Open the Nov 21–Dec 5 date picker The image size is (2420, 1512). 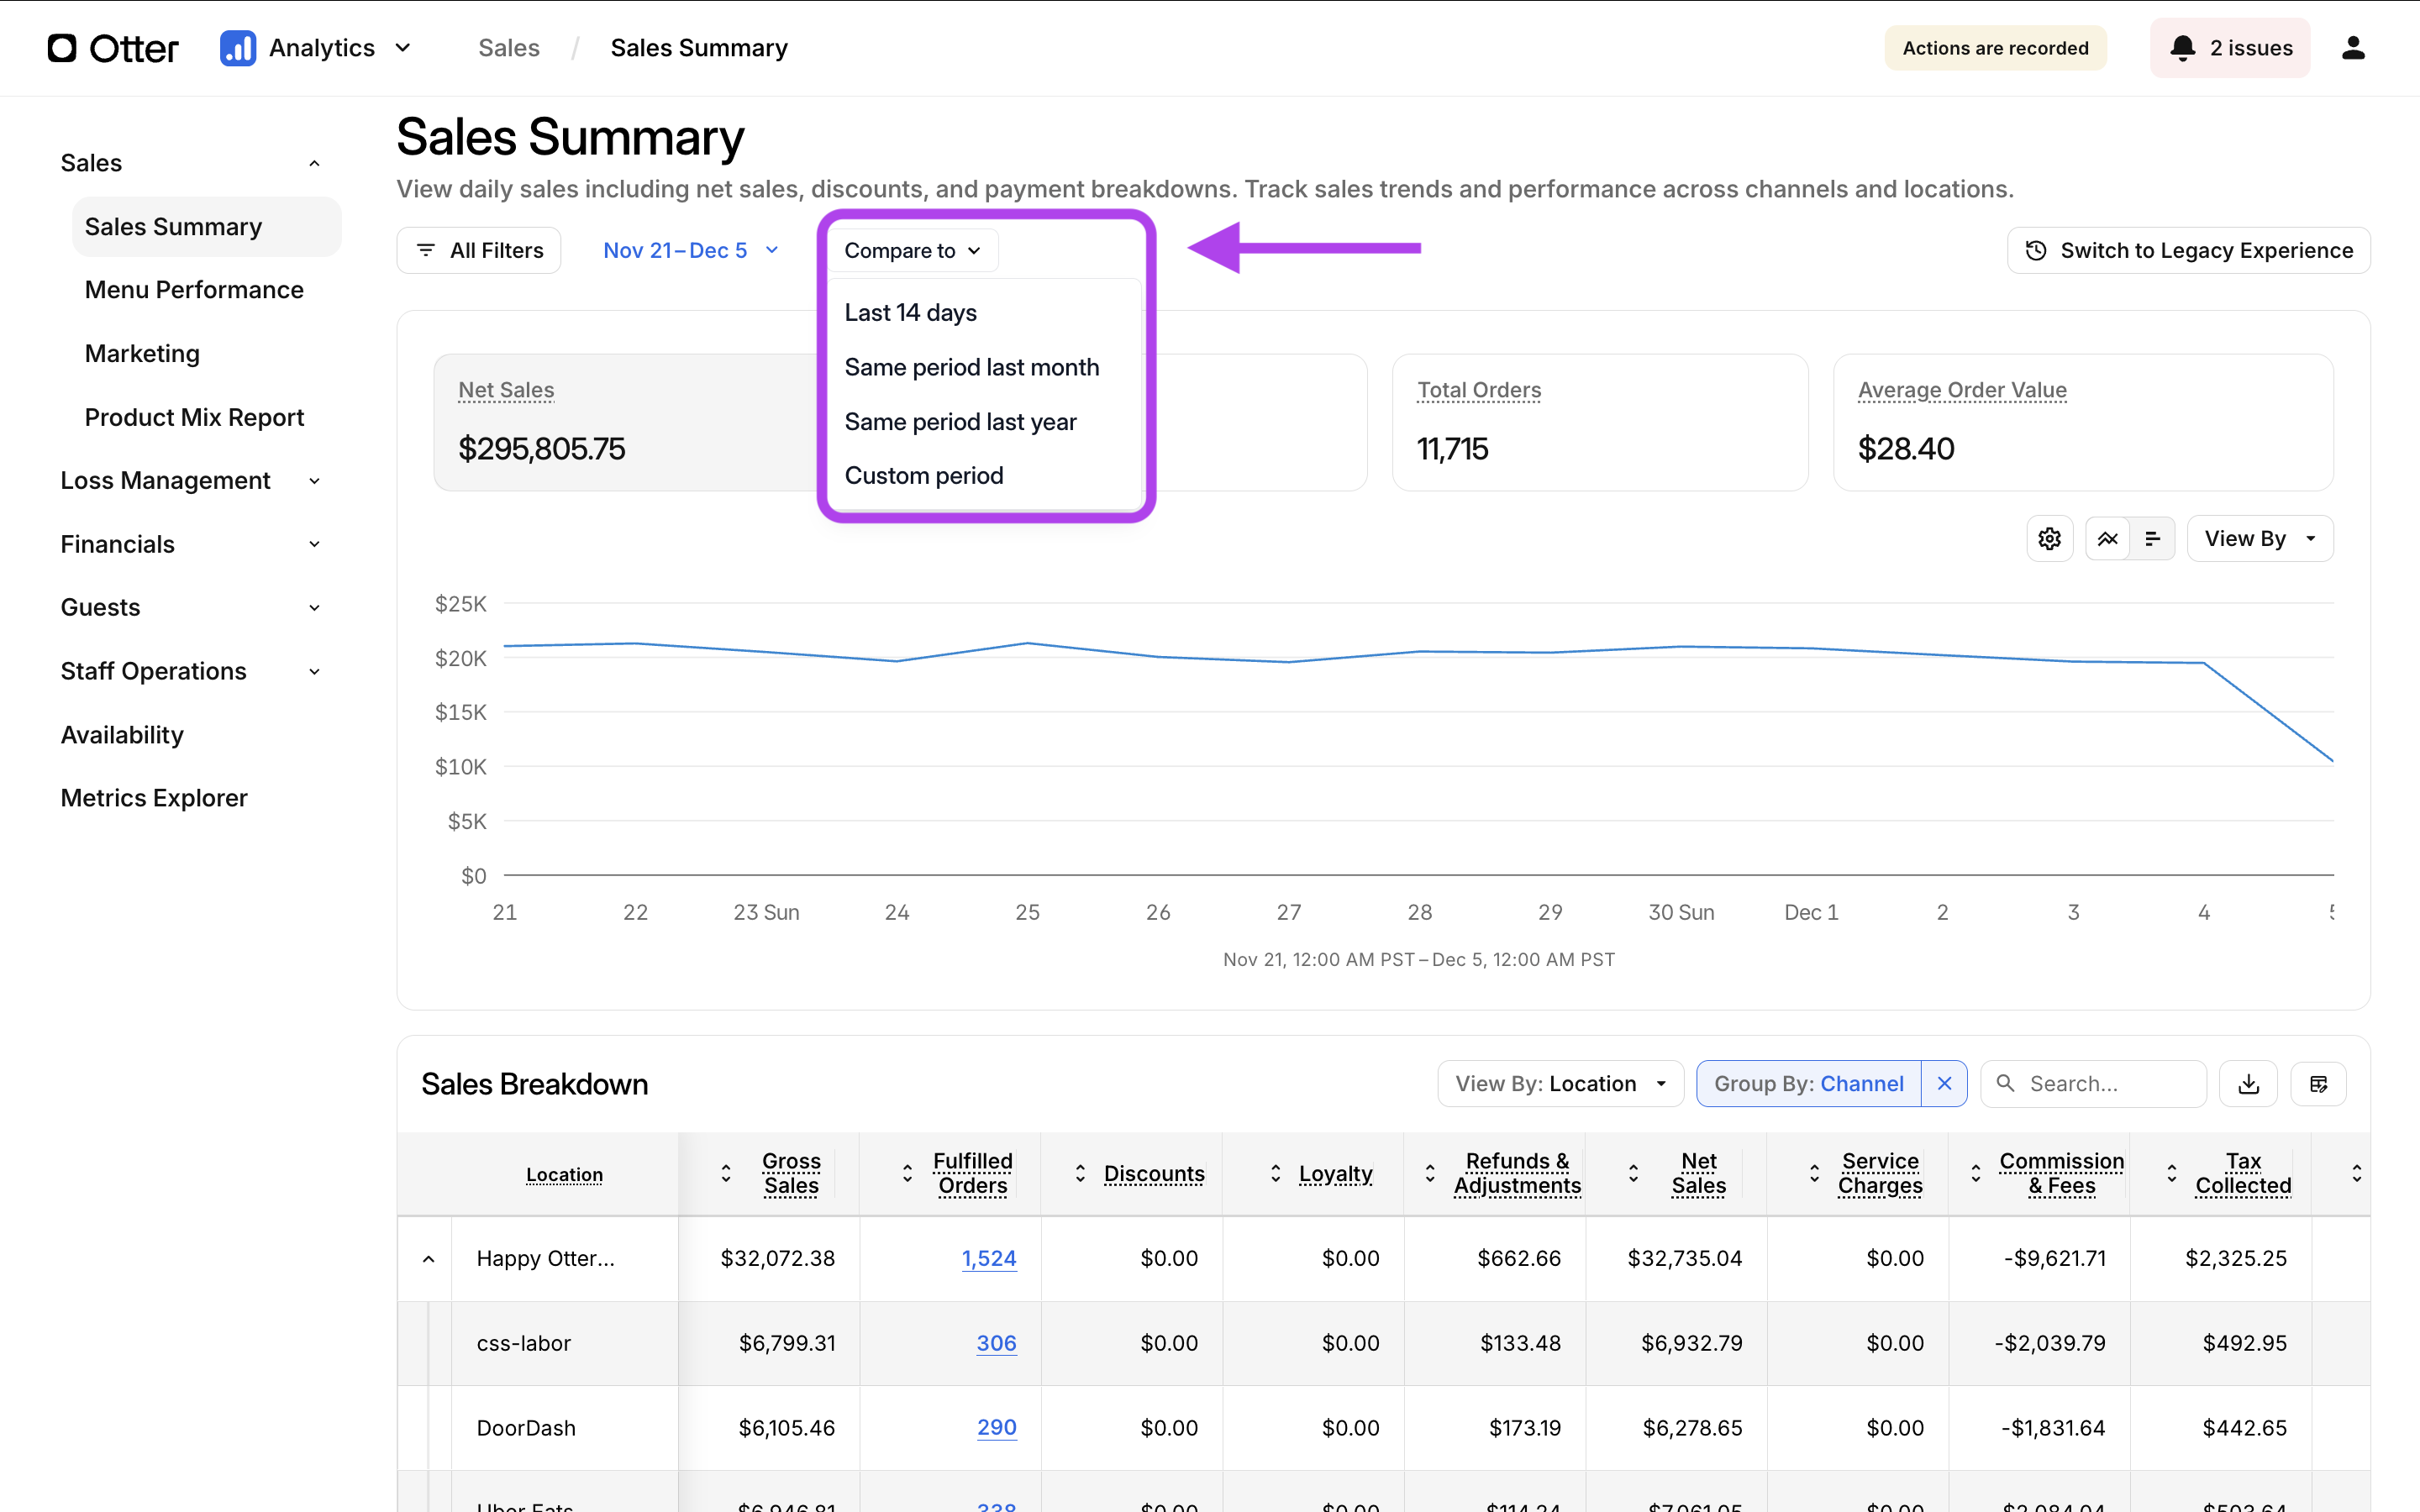tap(690, 250)
